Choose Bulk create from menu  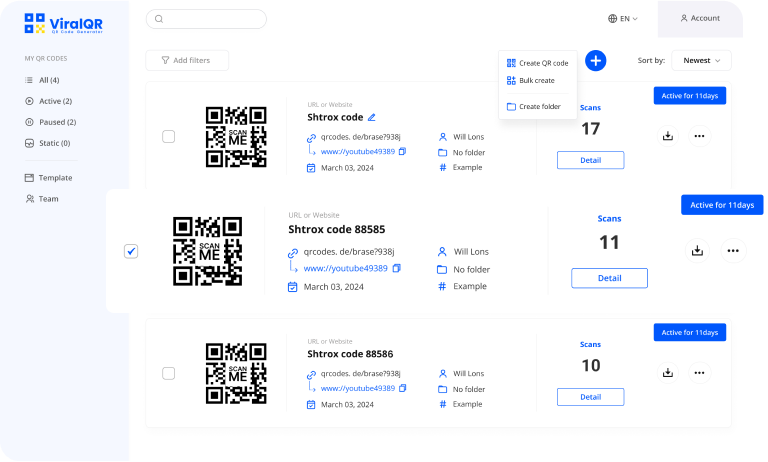point(530,80)
